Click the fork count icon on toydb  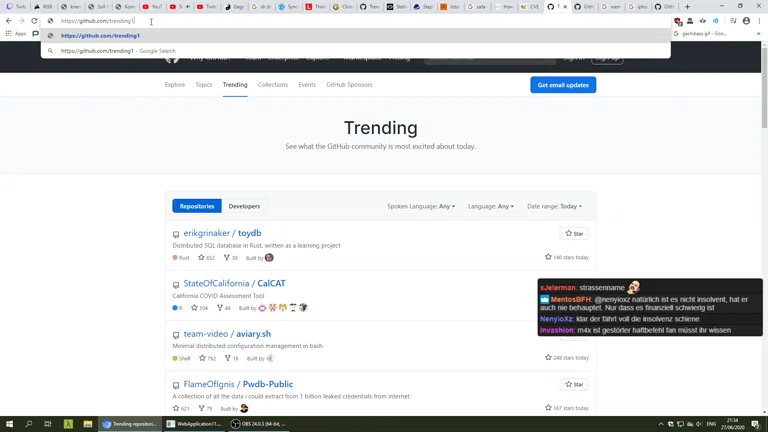pos(226,258)
